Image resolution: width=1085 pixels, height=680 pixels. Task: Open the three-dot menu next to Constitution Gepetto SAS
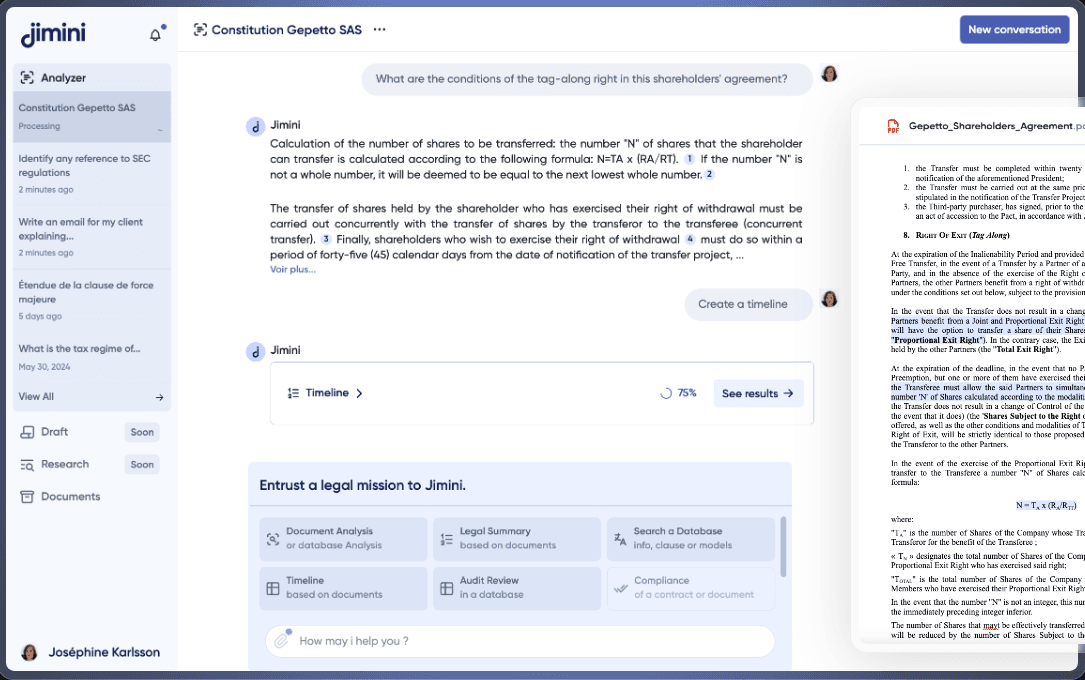tap(379, 29)
